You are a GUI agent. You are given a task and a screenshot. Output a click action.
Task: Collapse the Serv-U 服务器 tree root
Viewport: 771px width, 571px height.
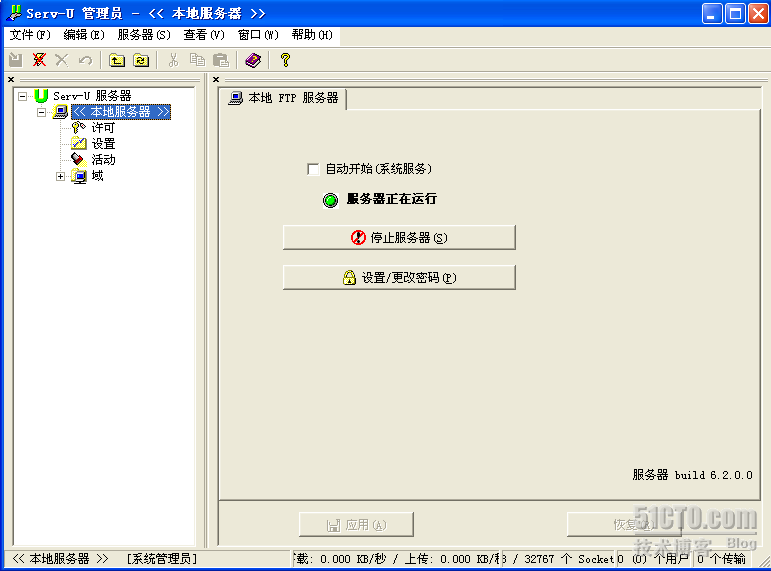(x=23, y=96)
